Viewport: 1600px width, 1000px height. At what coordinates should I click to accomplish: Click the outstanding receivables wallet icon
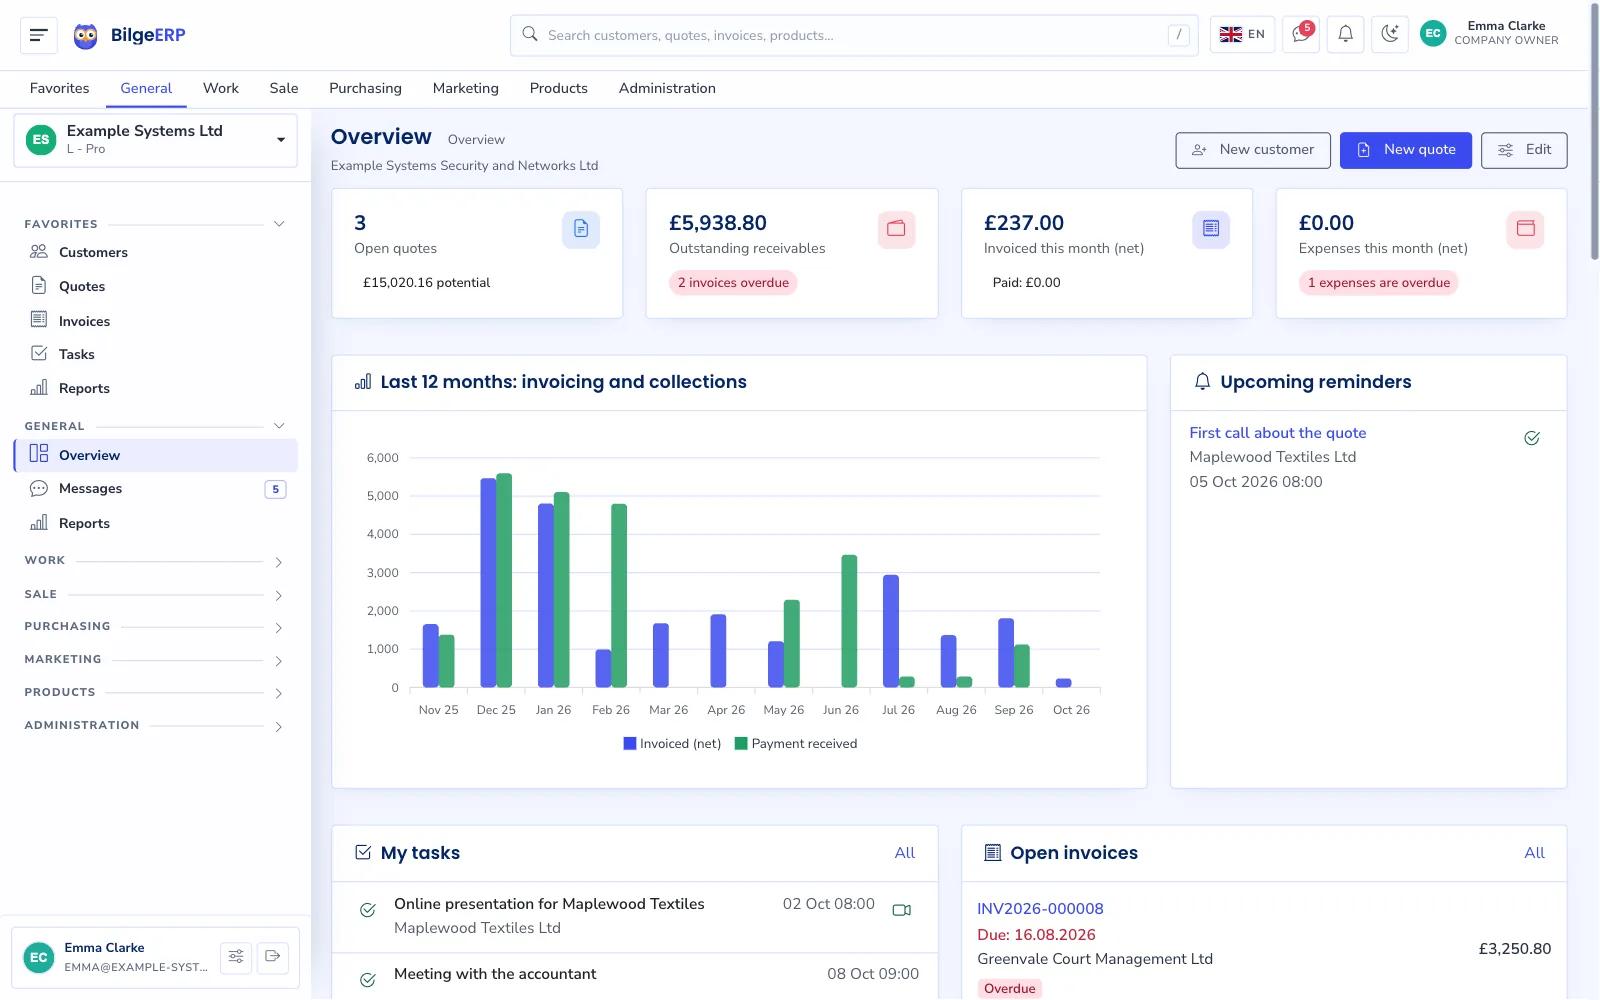896,229
